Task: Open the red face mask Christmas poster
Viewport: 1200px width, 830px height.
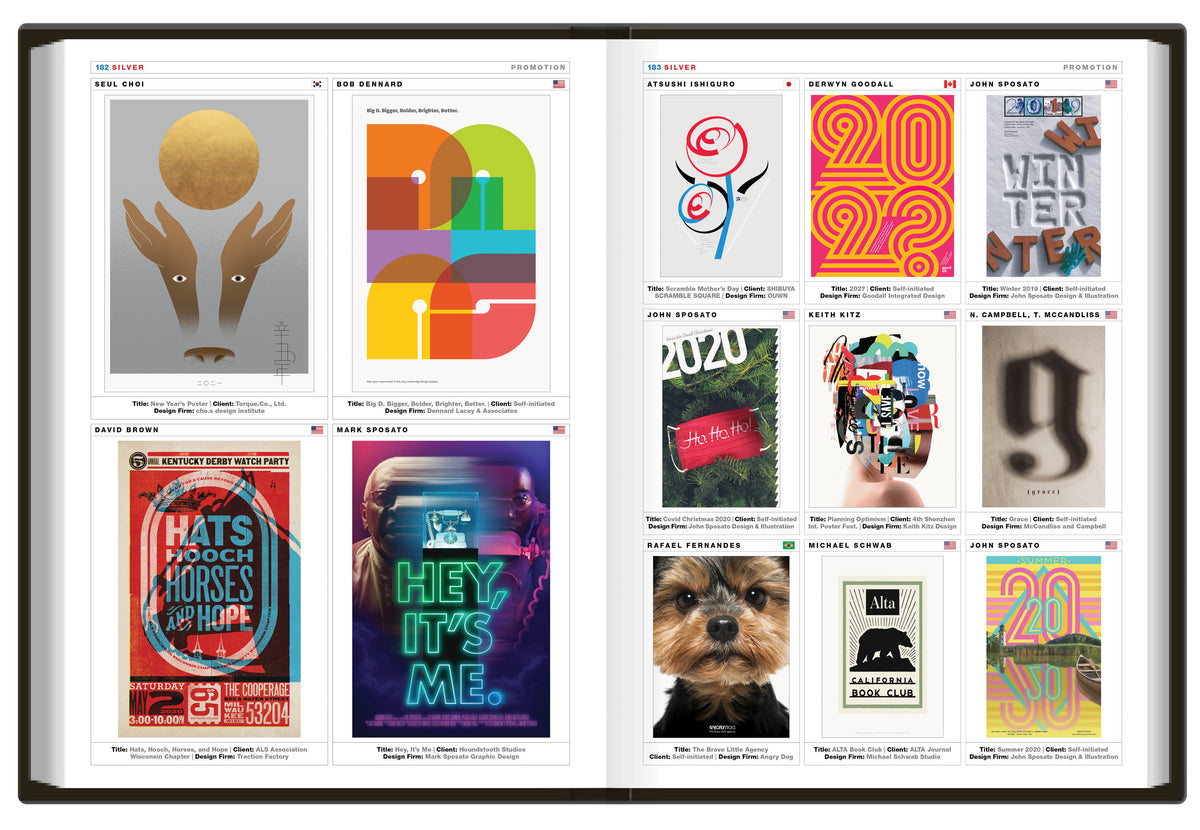Action: (x=721, y=417)
